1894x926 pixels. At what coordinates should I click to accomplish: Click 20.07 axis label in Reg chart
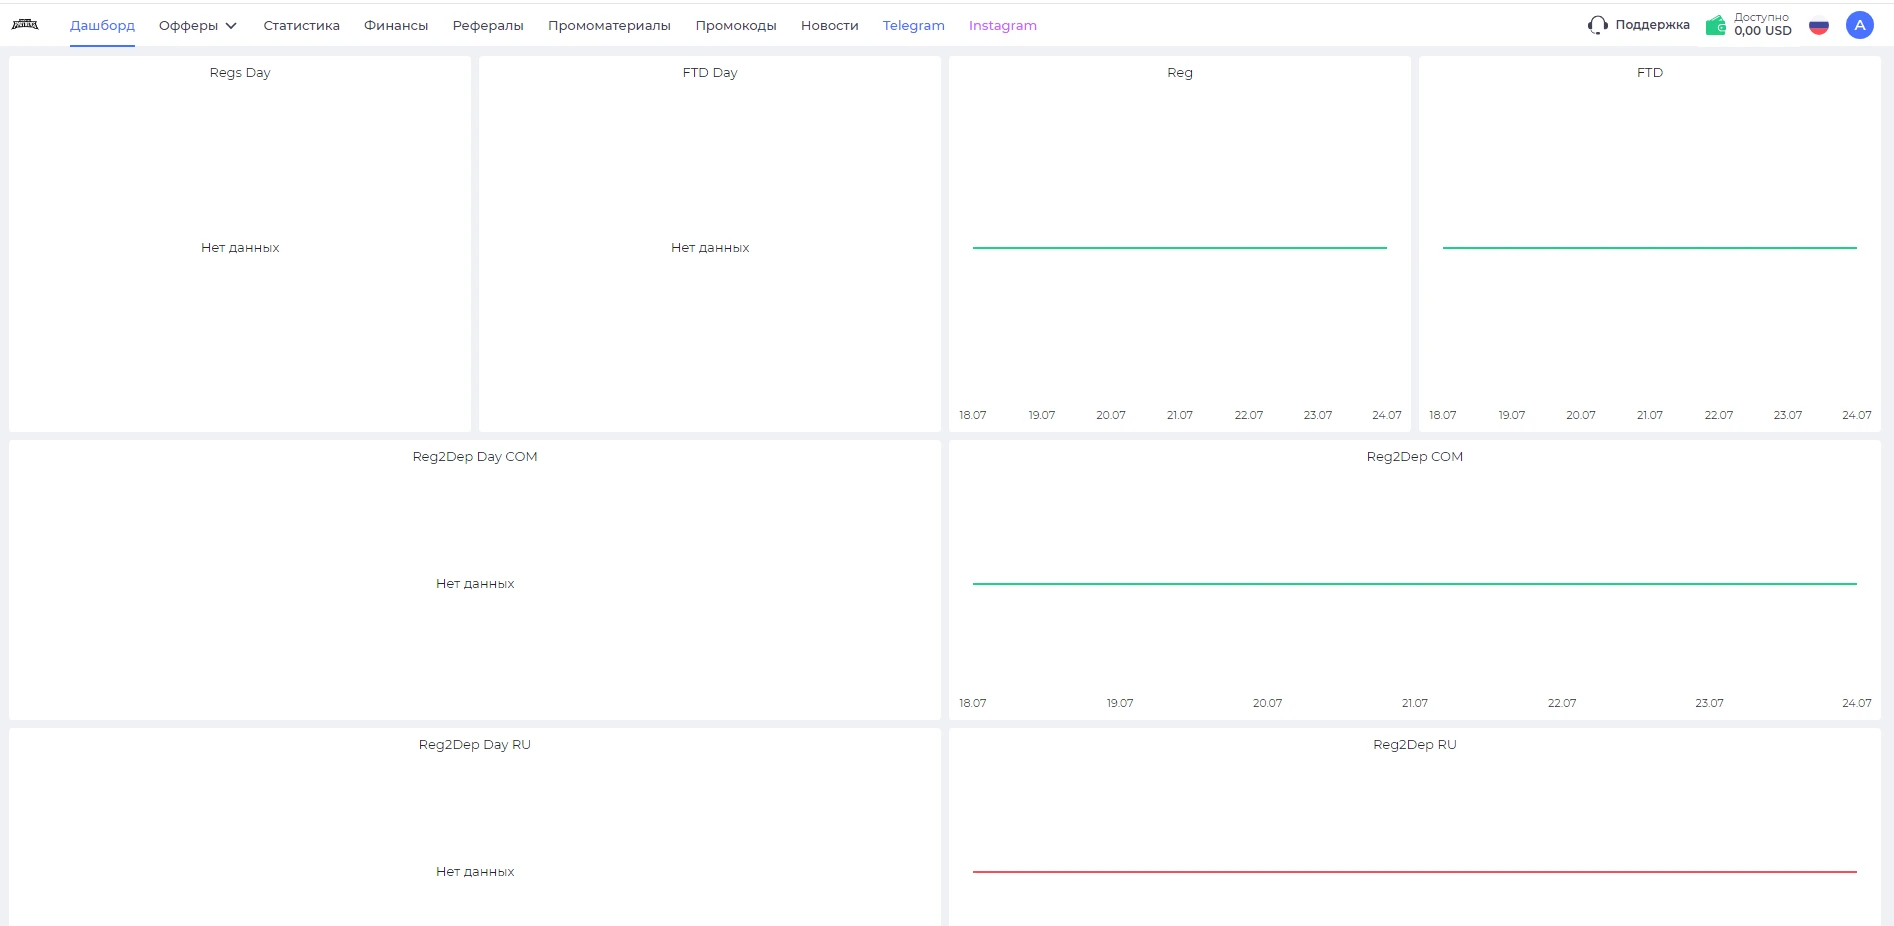click(1111, 415)
